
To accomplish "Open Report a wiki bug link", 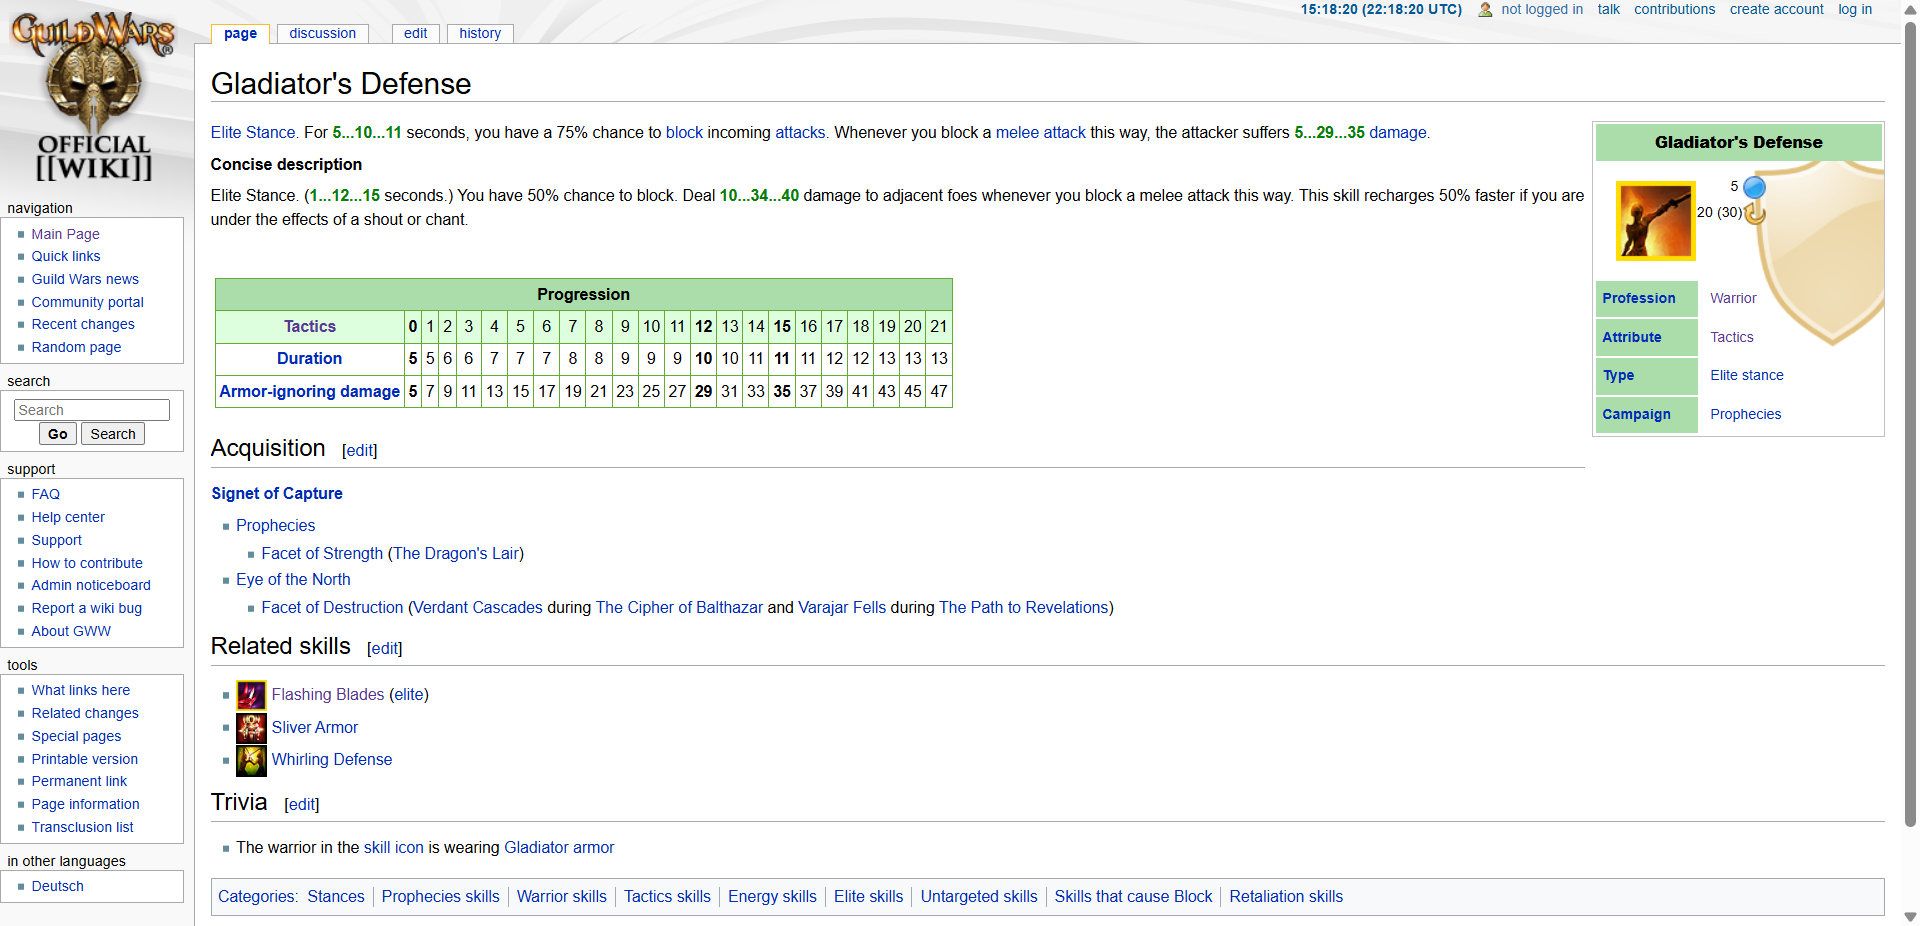I will coord(86,608).
